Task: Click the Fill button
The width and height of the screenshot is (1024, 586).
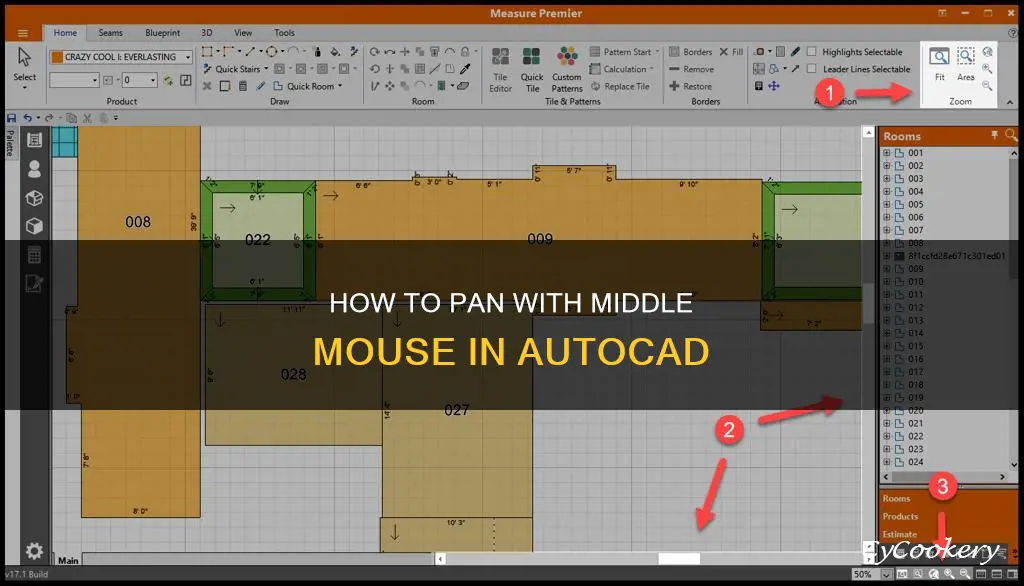Action: [731, 52]
